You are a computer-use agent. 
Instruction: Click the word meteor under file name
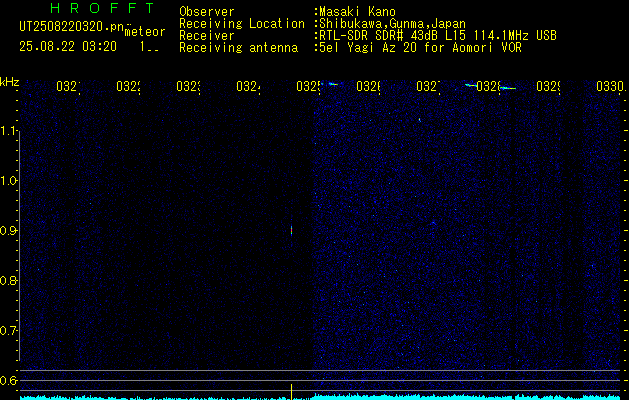point(145,32)
